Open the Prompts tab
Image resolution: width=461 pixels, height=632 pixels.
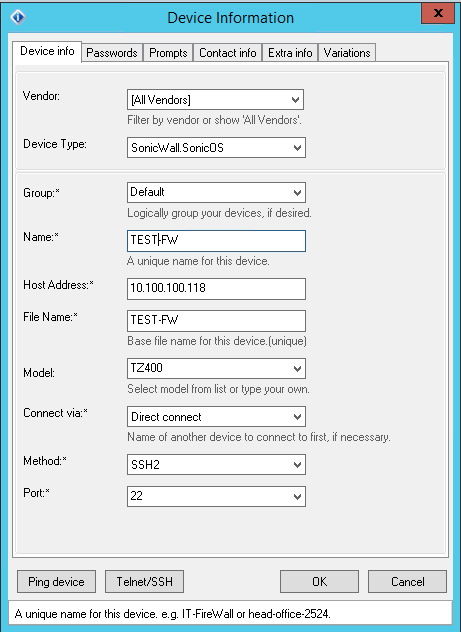[168, 53]
